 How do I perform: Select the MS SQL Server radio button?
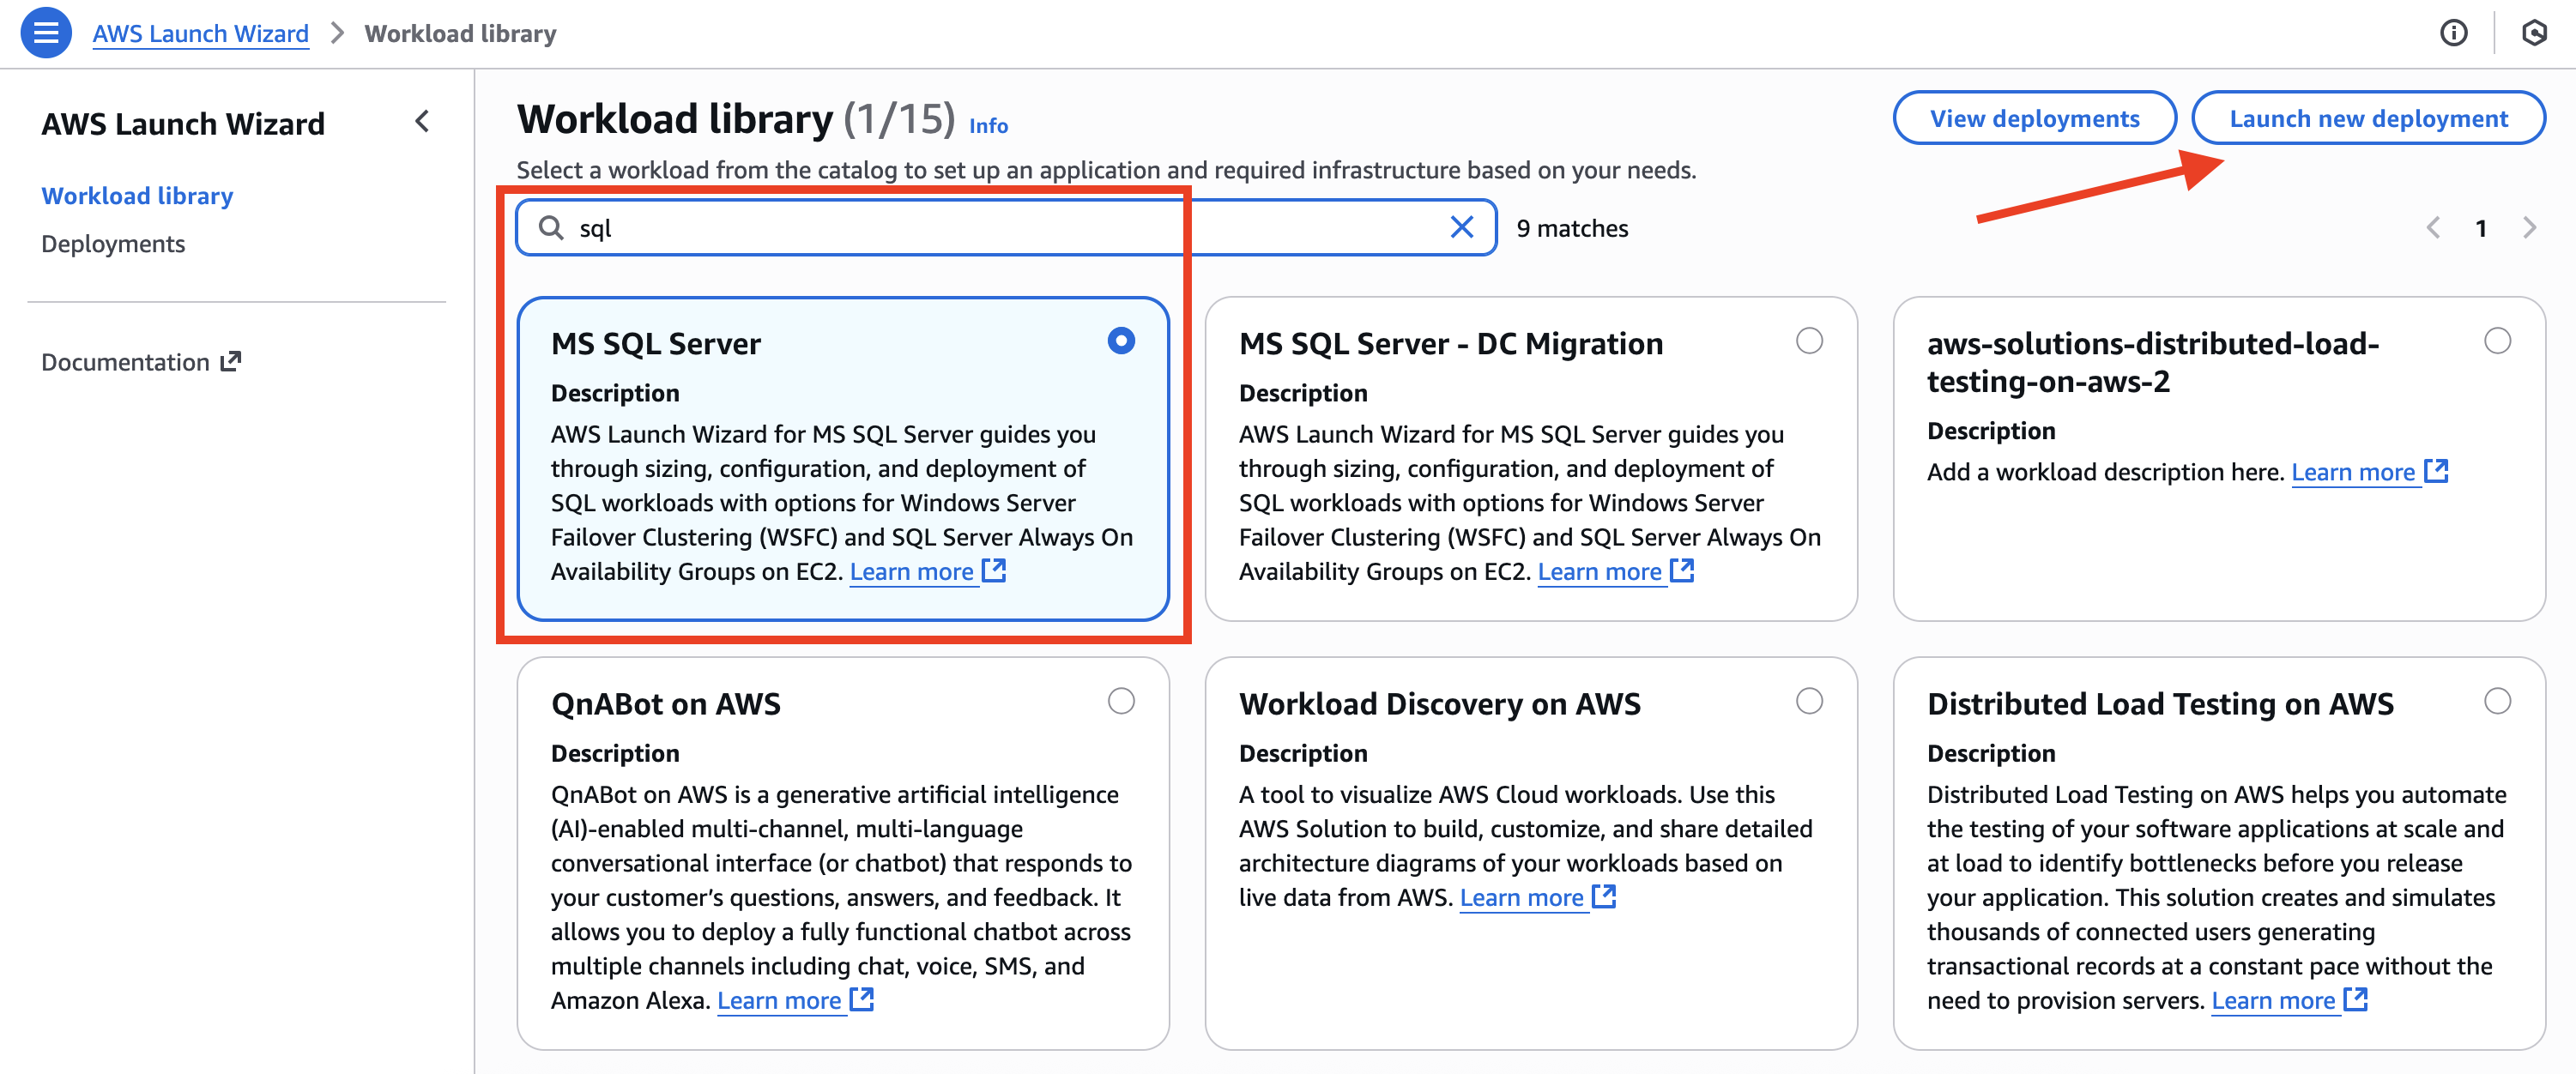1120,341
